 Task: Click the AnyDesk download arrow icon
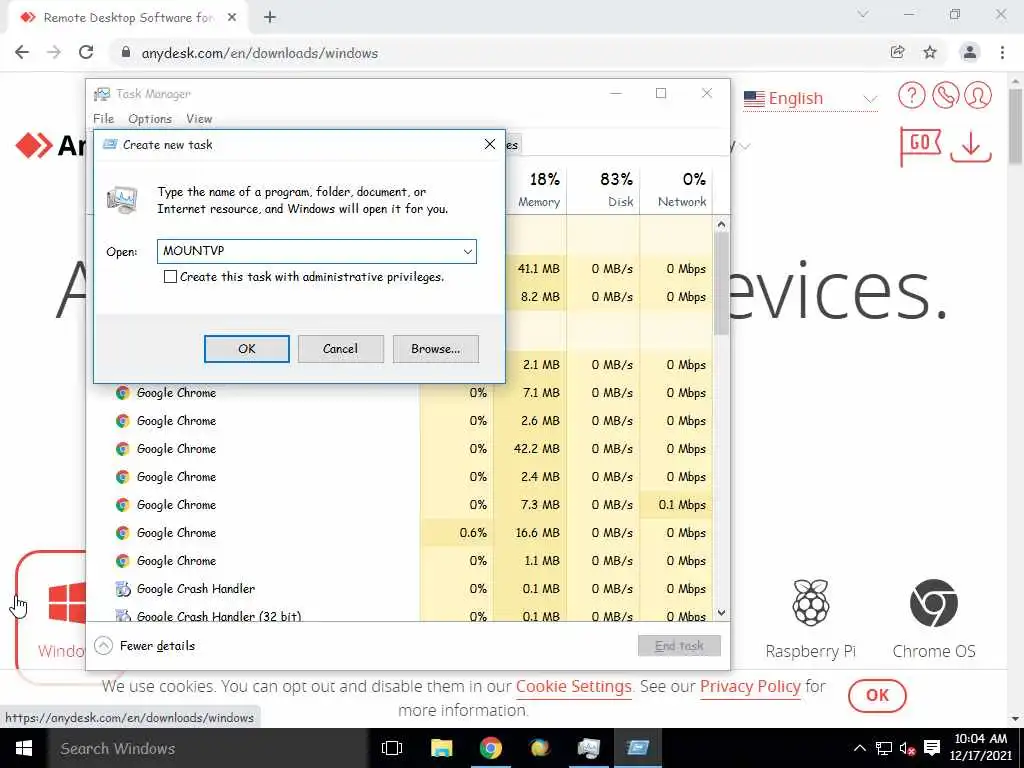coord(971,146)
